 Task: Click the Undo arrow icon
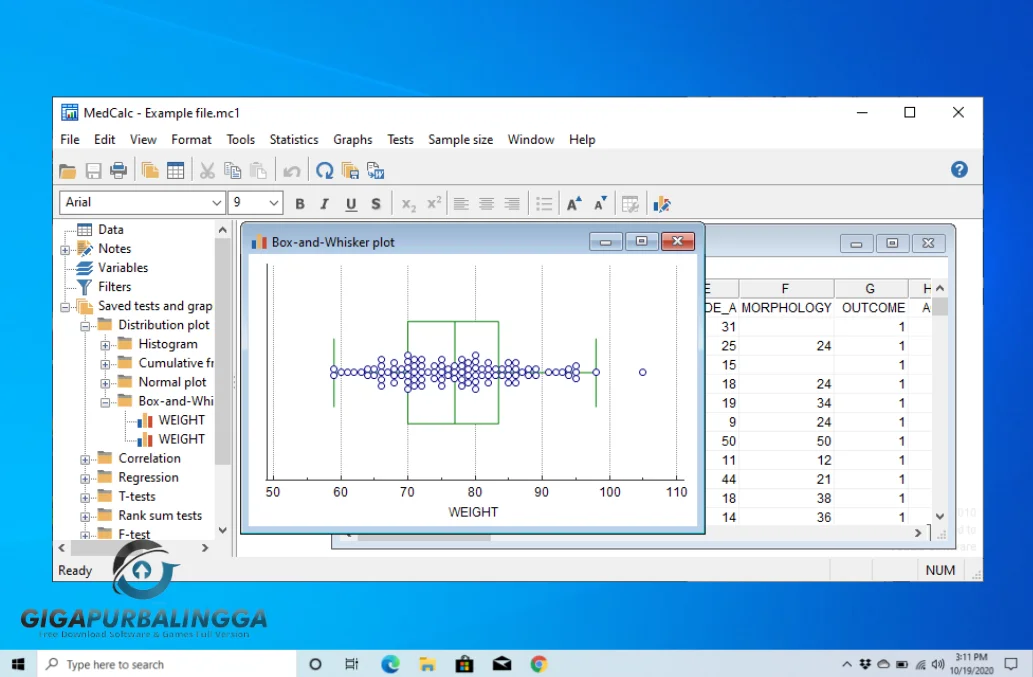point(291,172)
